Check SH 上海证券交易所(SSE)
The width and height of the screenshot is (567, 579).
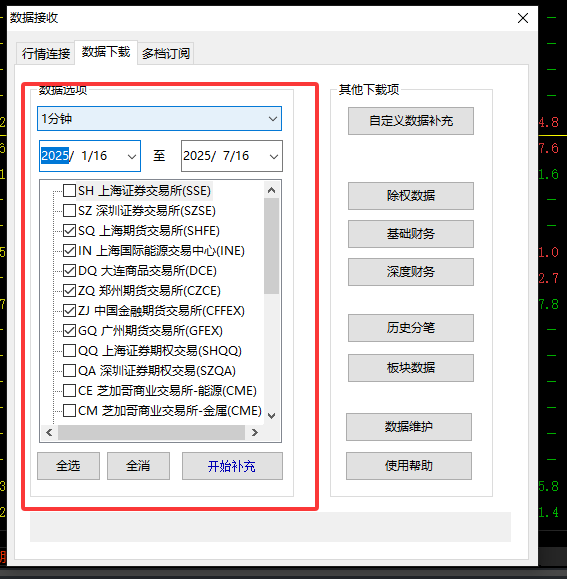[x=69, y=191]
